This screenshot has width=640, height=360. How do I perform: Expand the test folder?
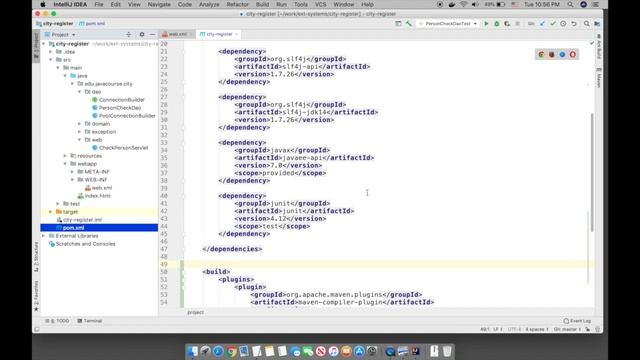click(58, 204)
